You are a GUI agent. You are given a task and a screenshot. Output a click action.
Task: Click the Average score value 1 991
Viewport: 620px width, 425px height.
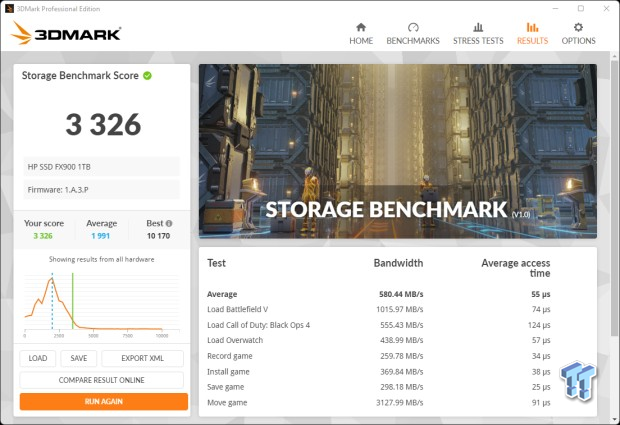[x=100, y=236]
